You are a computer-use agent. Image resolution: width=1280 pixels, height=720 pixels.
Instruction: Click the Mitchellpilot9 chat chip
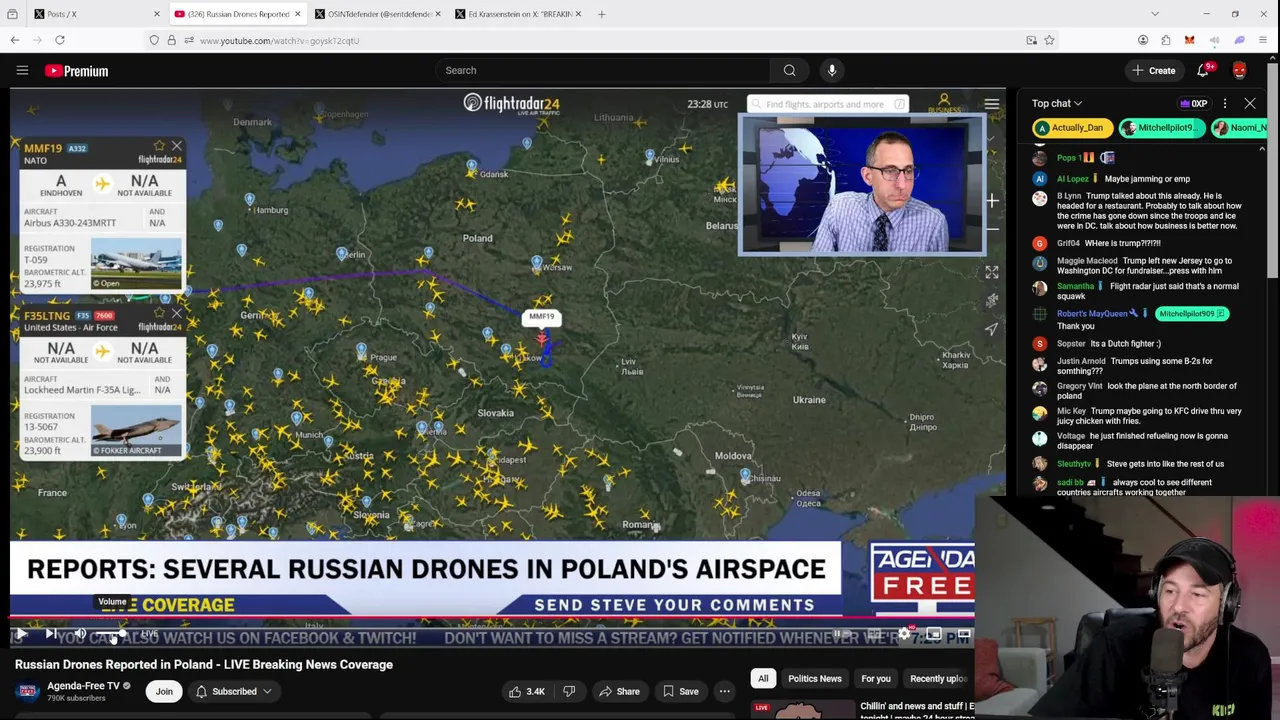pyautogui.click(x=1160, y=128)
